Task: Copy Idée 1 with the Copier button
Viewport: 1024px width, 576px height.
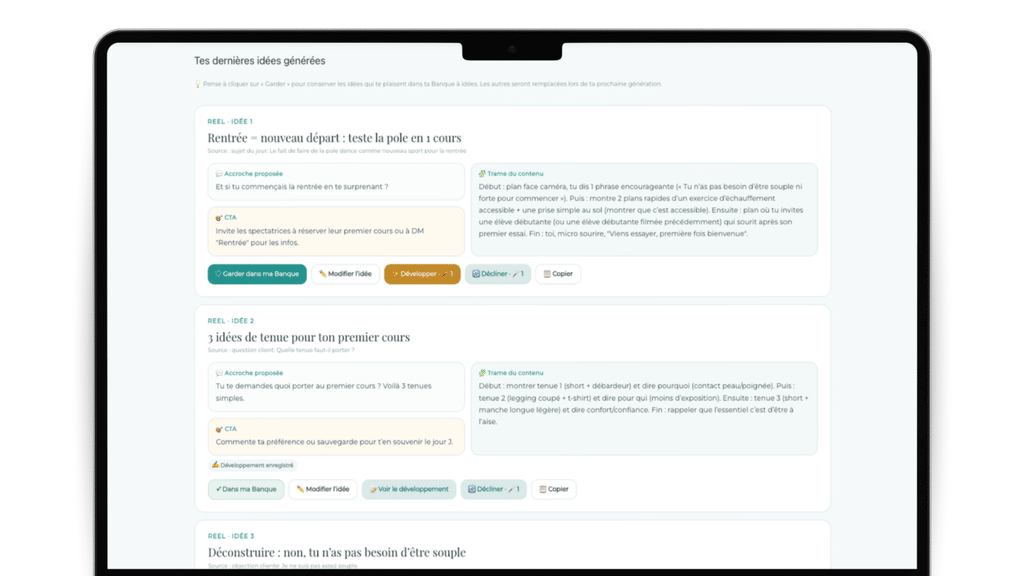Action: (558, 274)
